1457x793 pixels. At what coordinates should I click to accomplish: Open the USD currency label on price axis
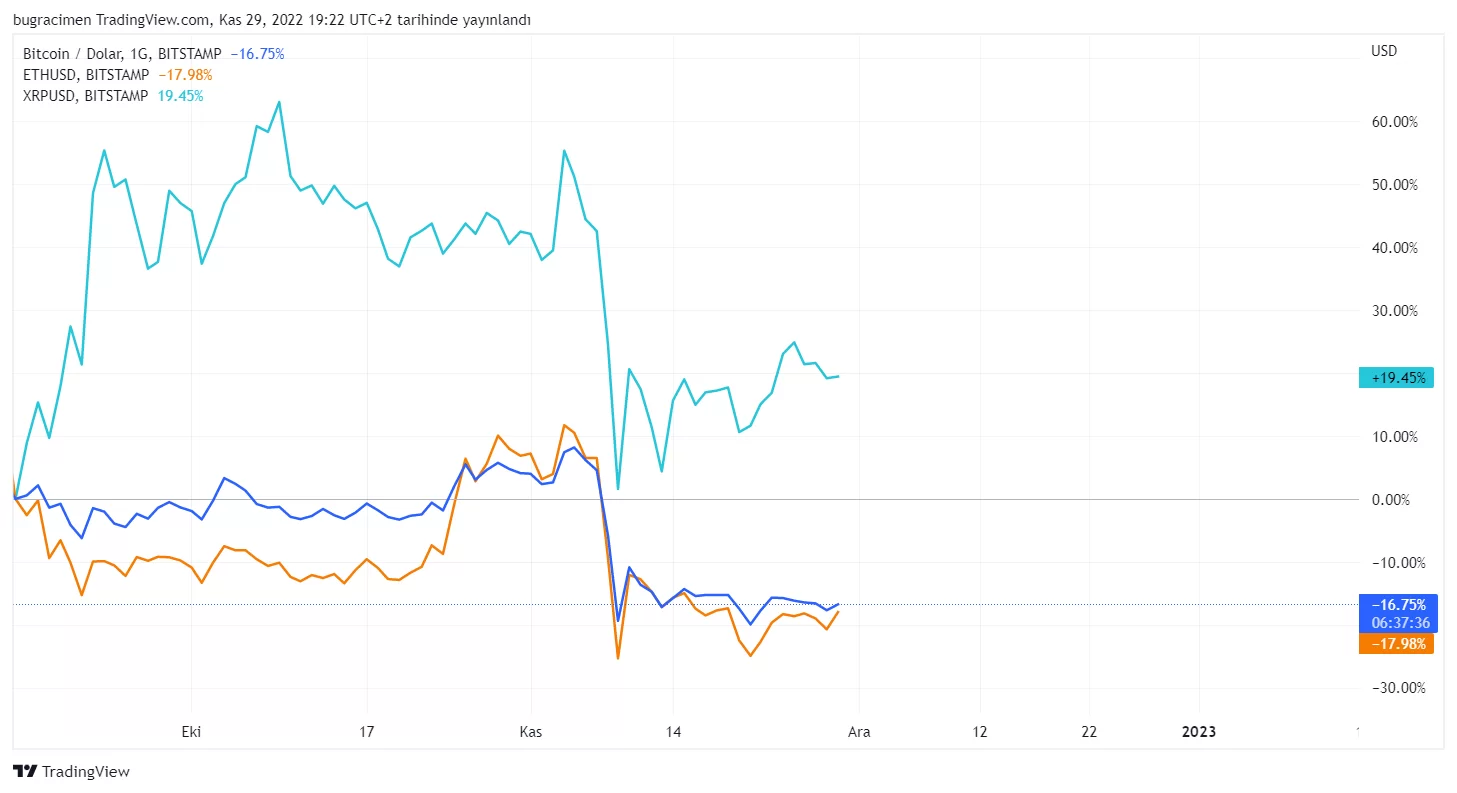(x=1385, y=51)
